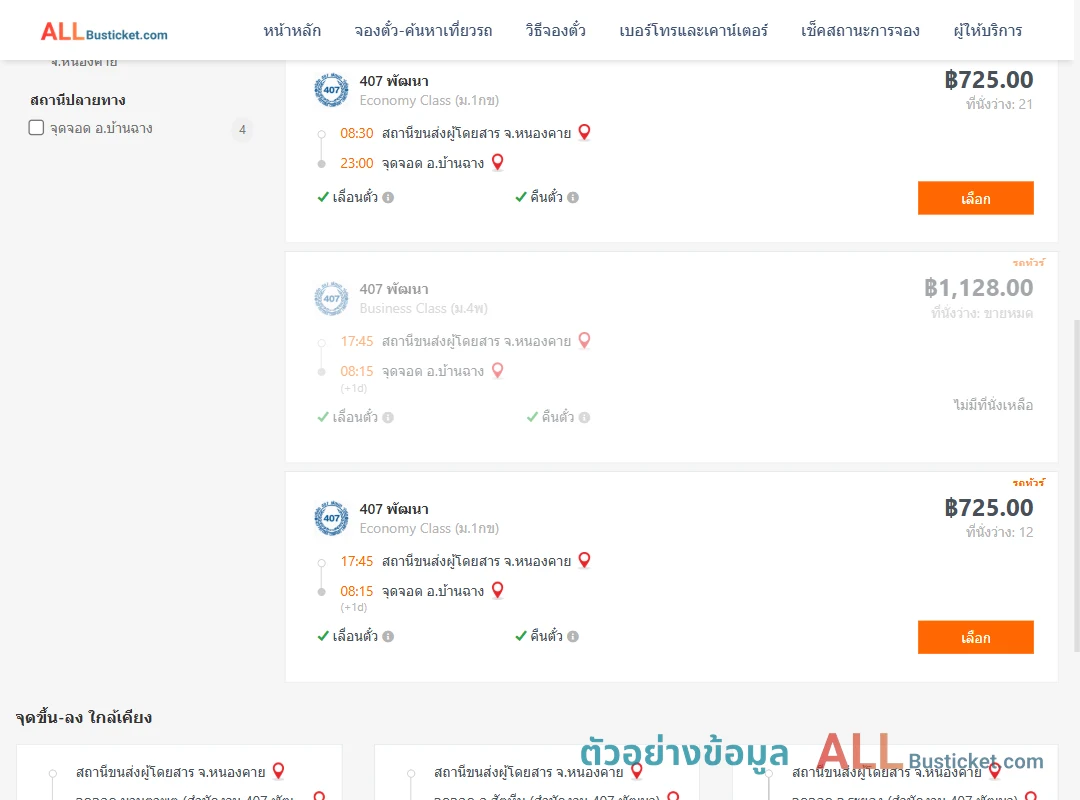Click the ที่นั่งว่าง: 12 seat count

click(x=999, y=533)
